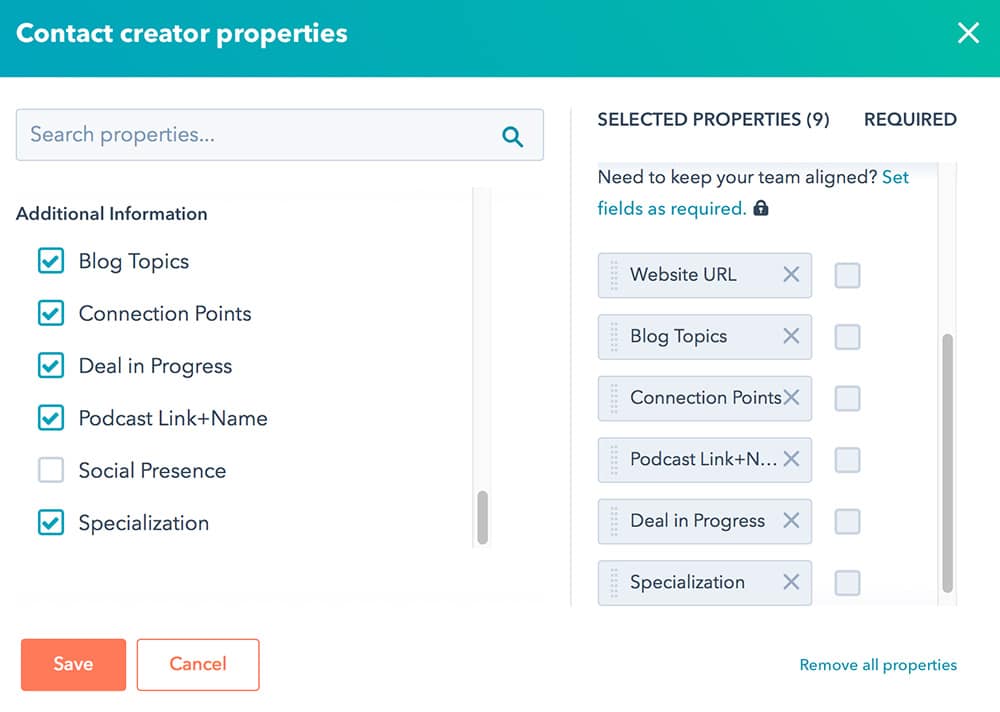The width and height of the screenshot is (1000, 712).
Task: Switch to the SELECTED PROPERTIES tab
Action: 714,119
